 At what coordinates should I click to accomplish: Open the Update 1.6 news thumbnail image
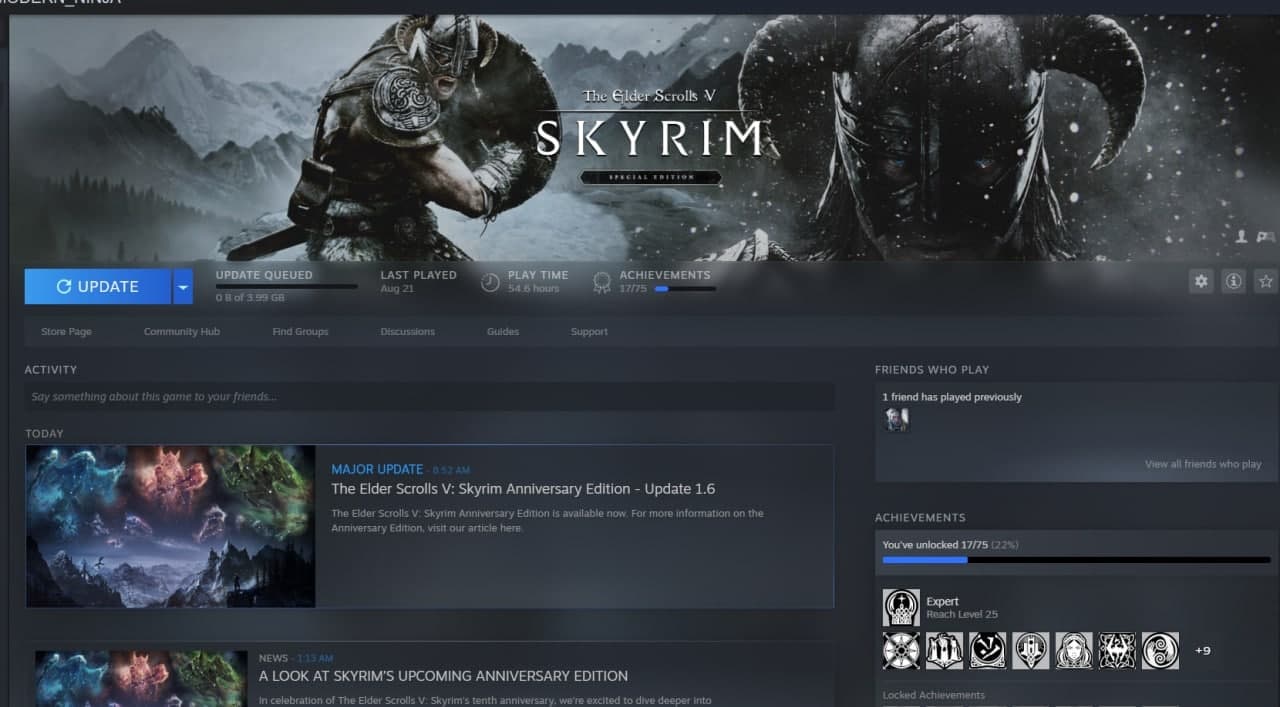[171, 526]
